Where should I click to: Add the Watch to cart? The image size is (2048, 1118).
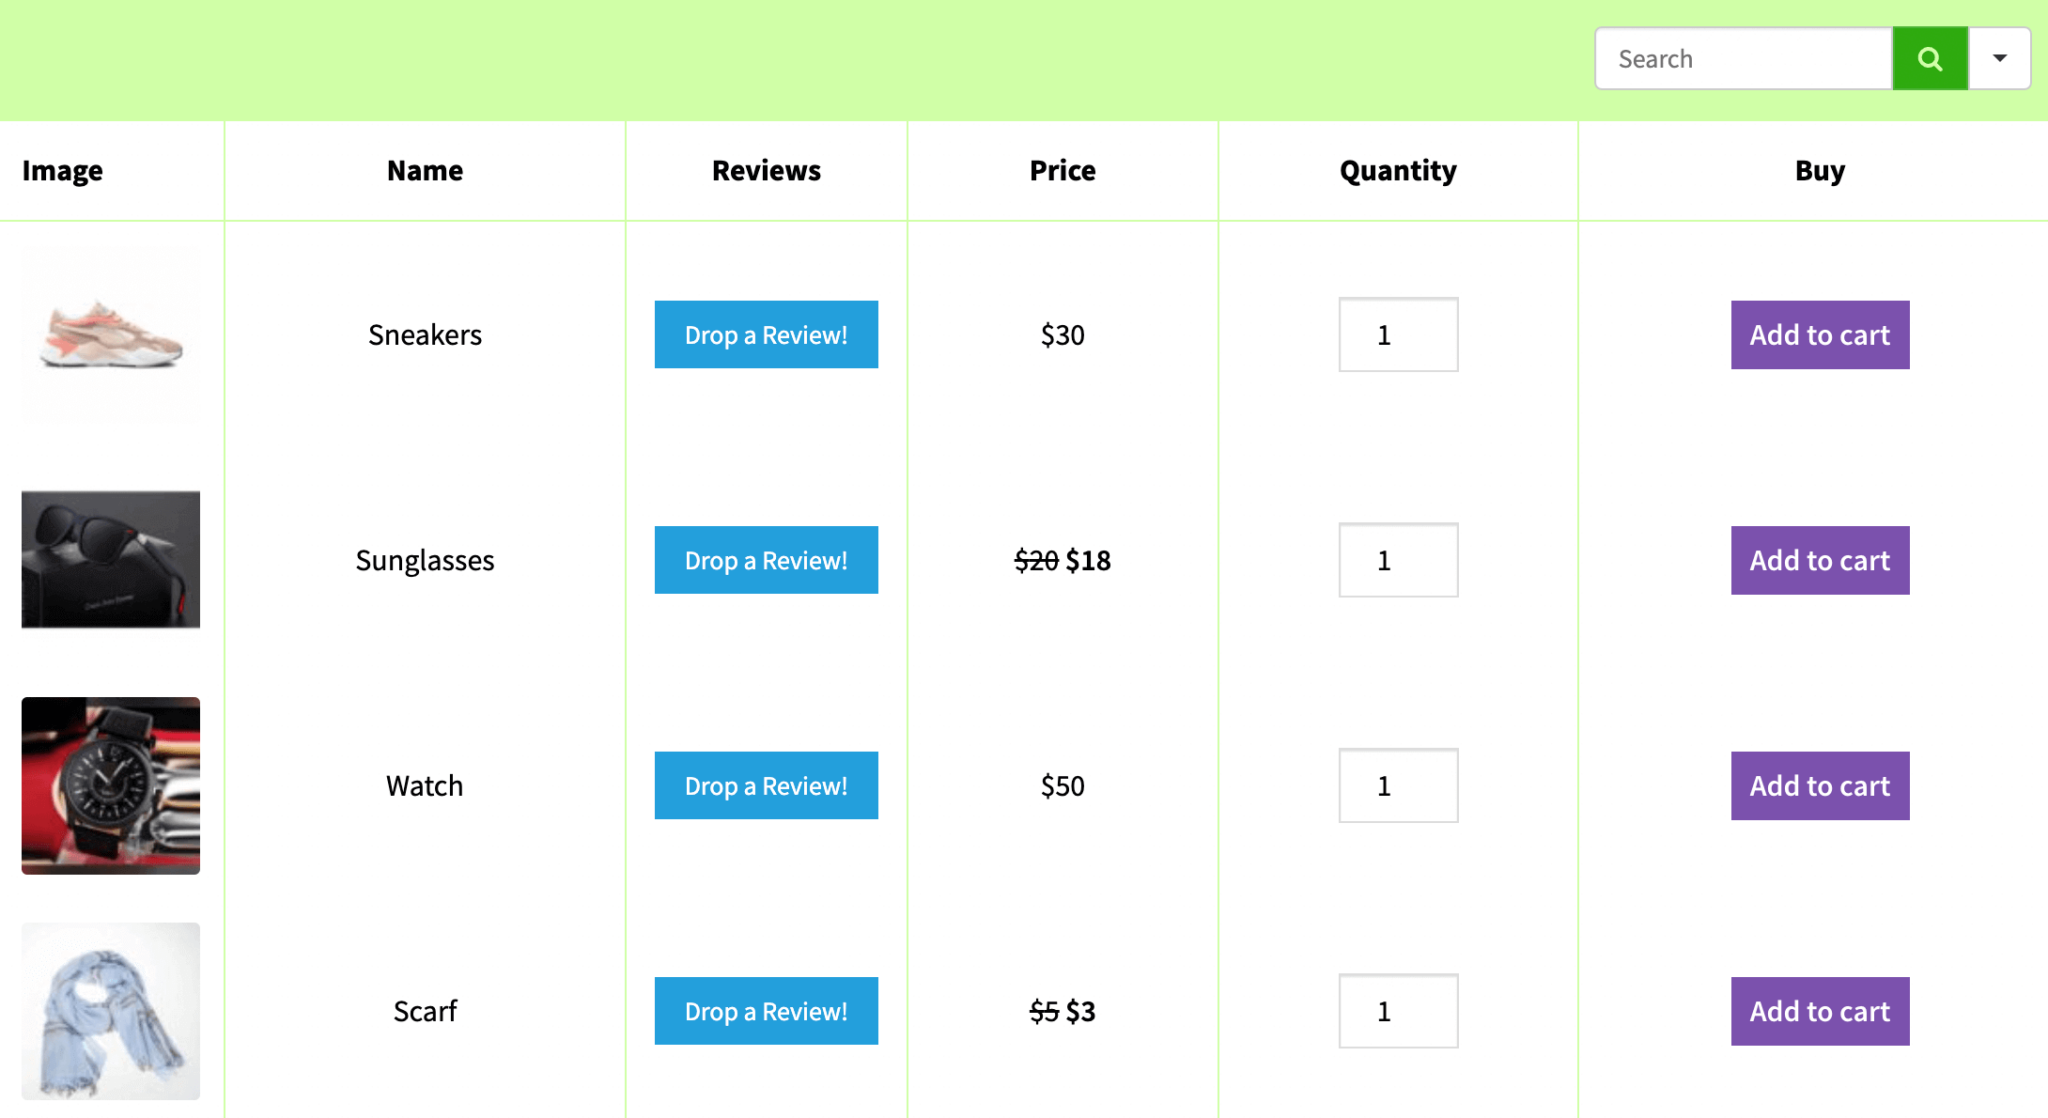click(x=1819, y=786)
